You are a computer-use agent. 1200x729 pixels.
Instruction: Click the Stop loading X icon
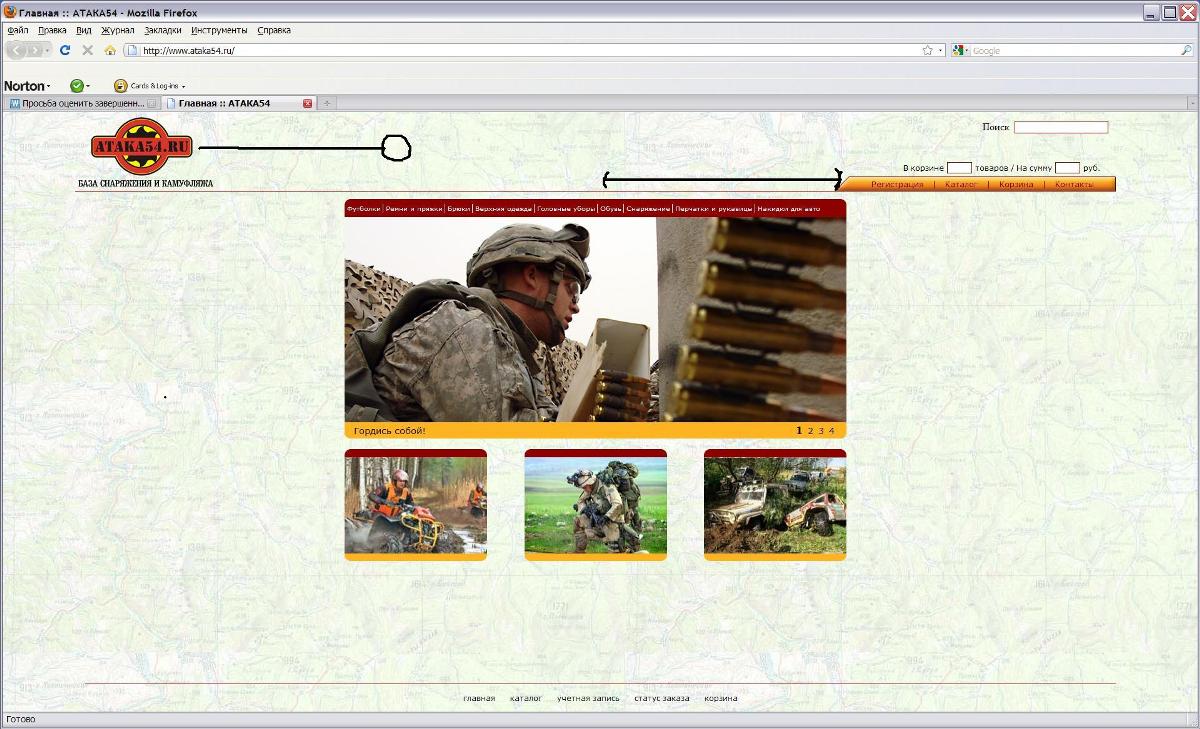click(87, 50)
